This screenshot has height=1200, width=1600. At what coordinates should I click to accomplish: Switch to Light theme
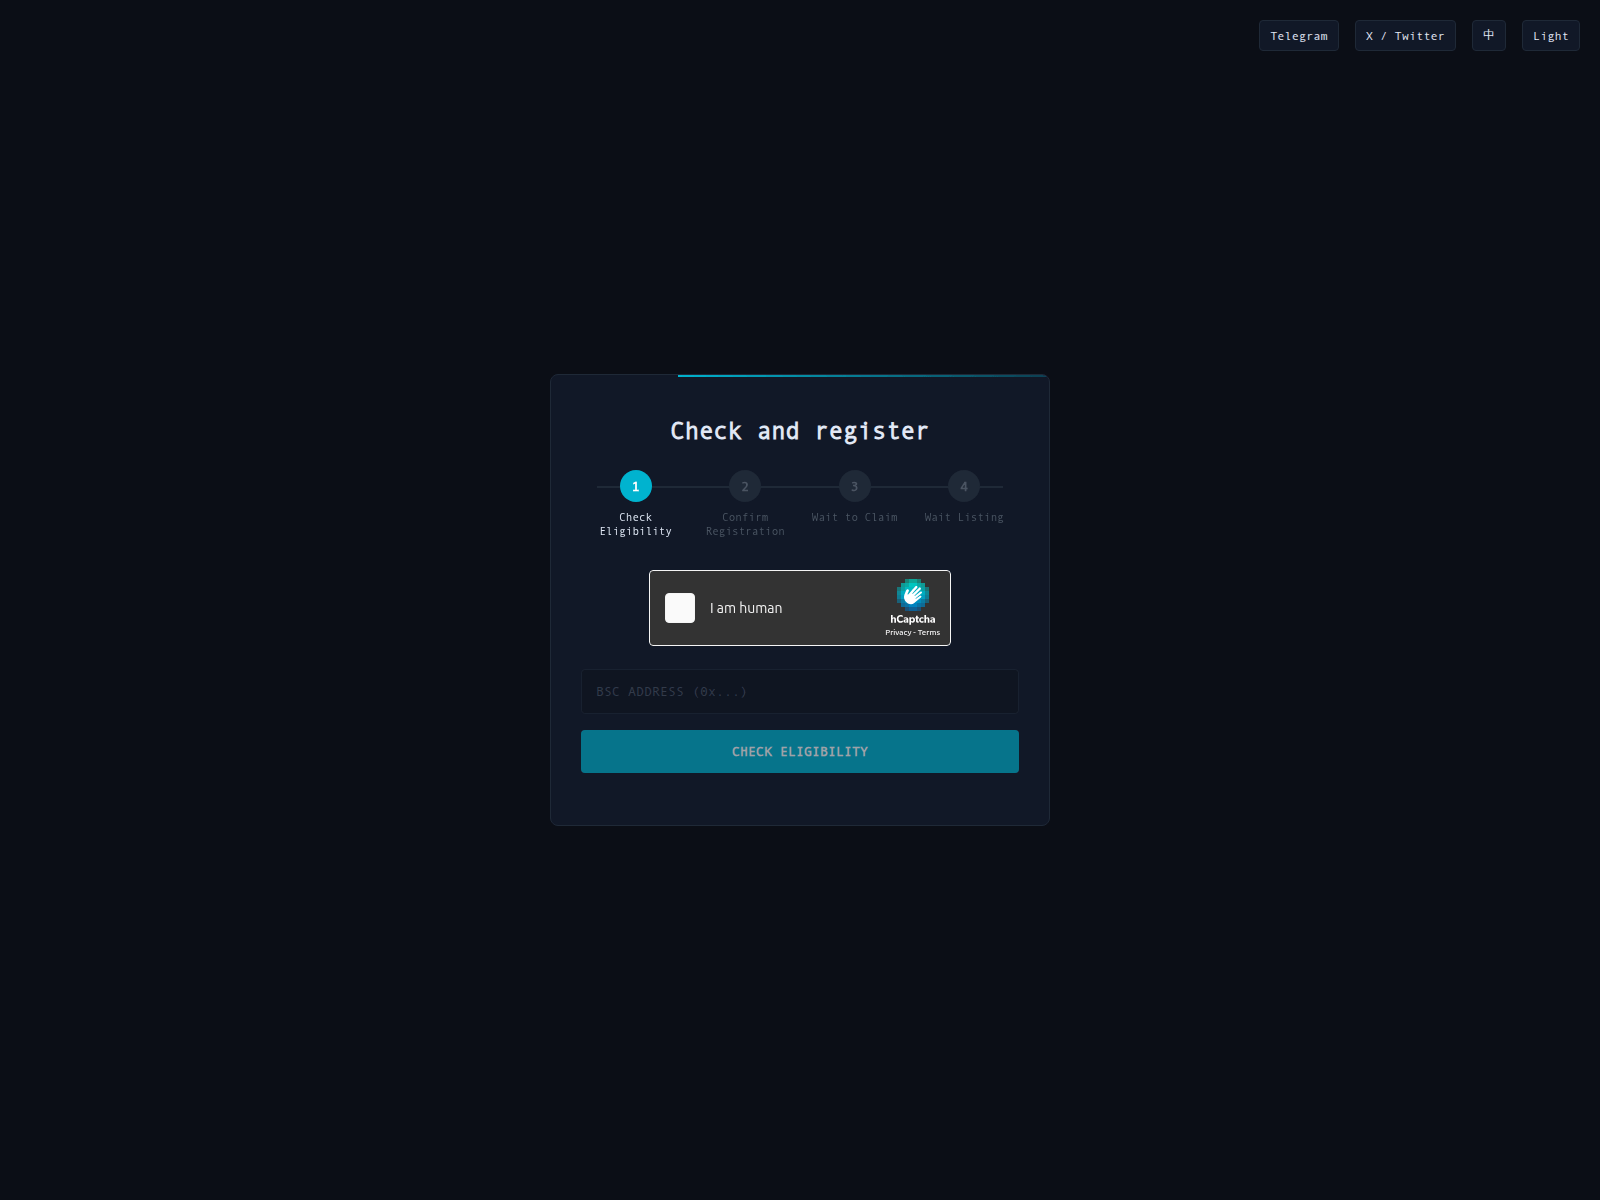tap(1550, 35)
